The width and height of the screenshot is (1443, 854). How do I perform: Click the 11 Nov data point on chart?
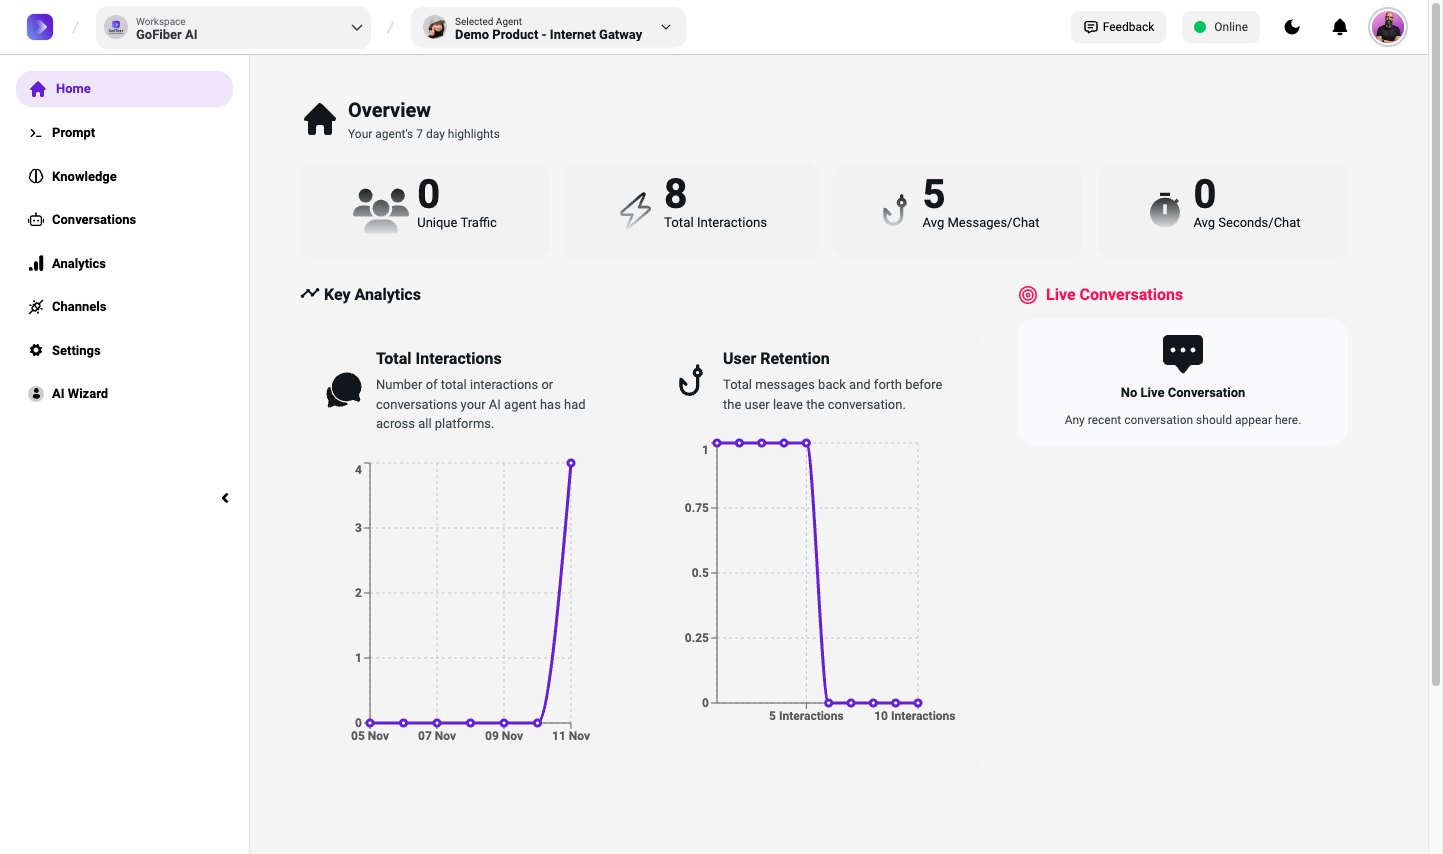coord(571,463)
